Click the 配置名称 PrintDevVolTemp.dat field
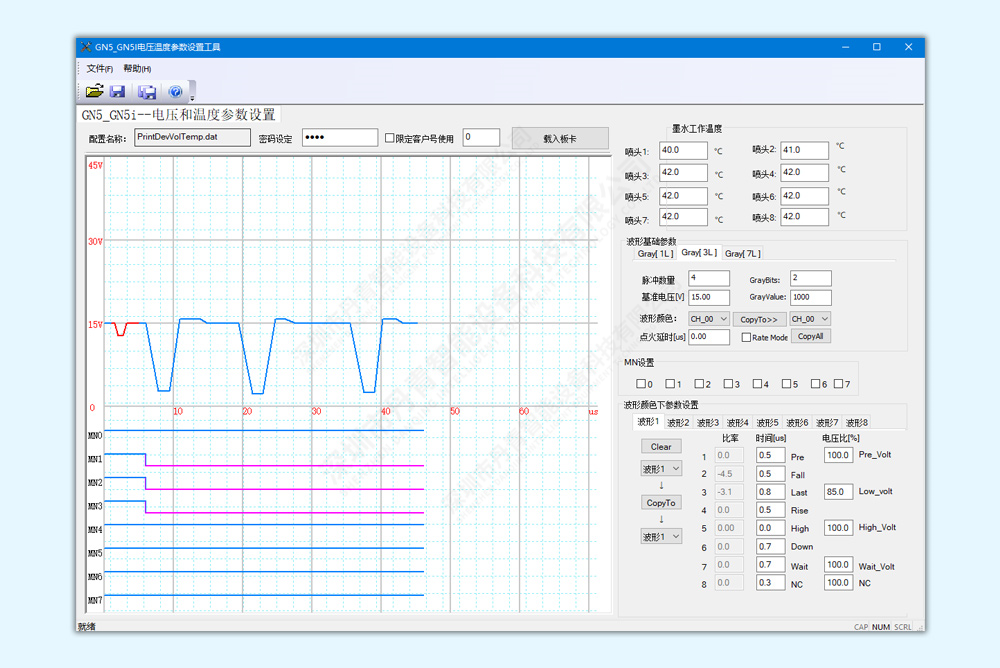Viewport: 1000px width, 668px height. click(x=192, y=137)
